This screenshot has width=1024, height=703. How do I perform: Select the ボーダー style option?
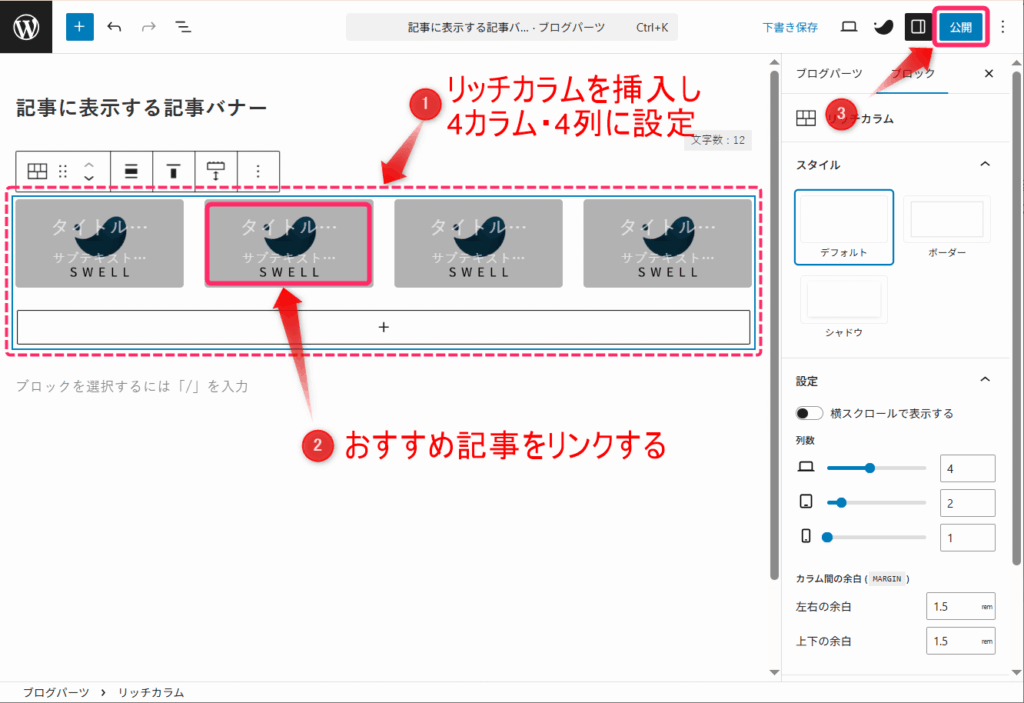tap(946, 226)
